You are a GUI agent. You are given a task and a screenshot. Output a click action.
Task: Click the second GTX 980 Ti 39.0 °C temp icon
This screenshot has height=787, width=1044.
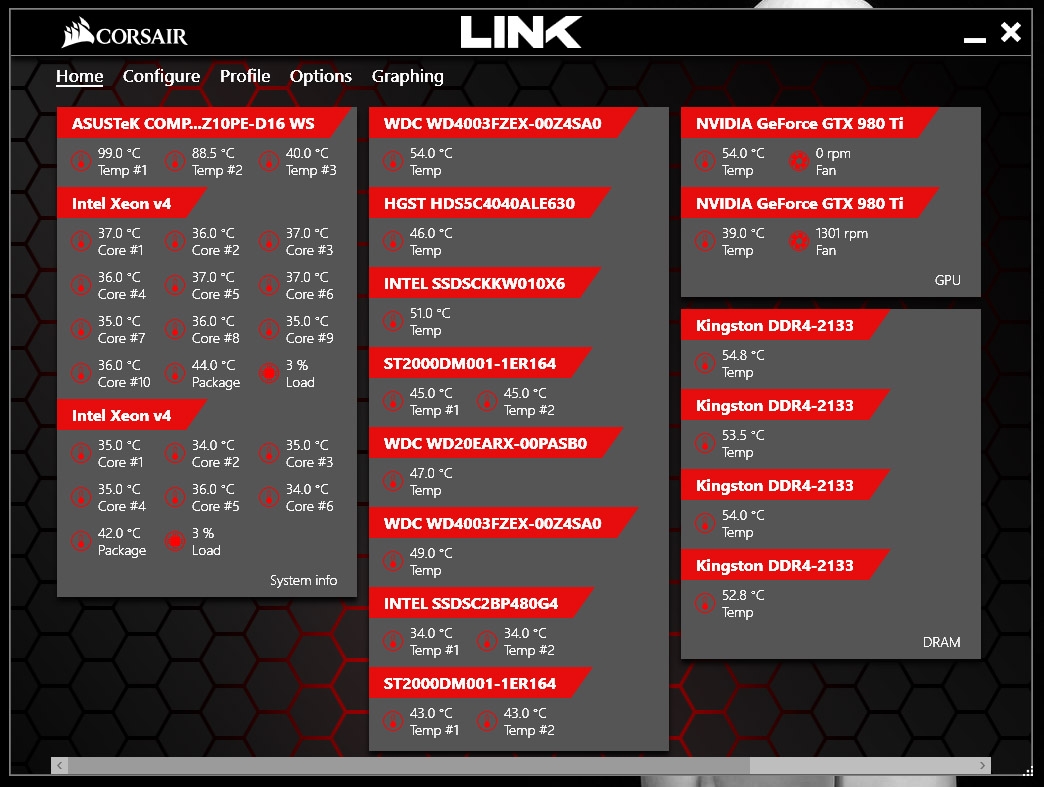(x=705, y=241)
